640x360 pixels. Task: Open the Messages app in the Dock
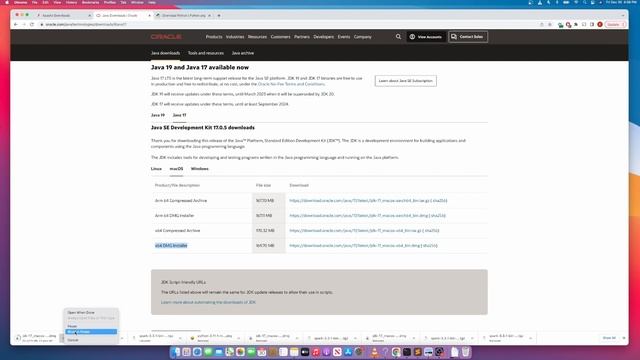coord(208,351)
